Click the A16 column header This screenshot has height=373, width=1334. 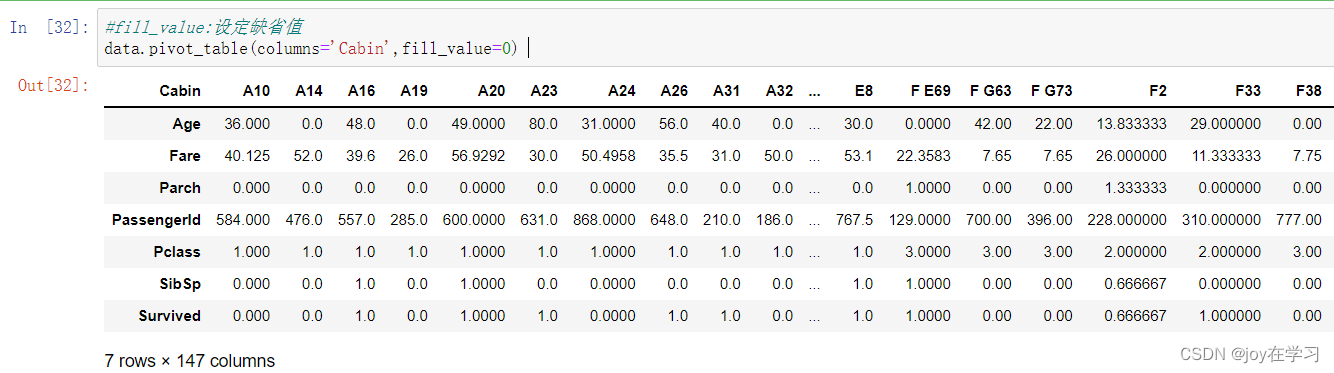(x=361, y=91)
